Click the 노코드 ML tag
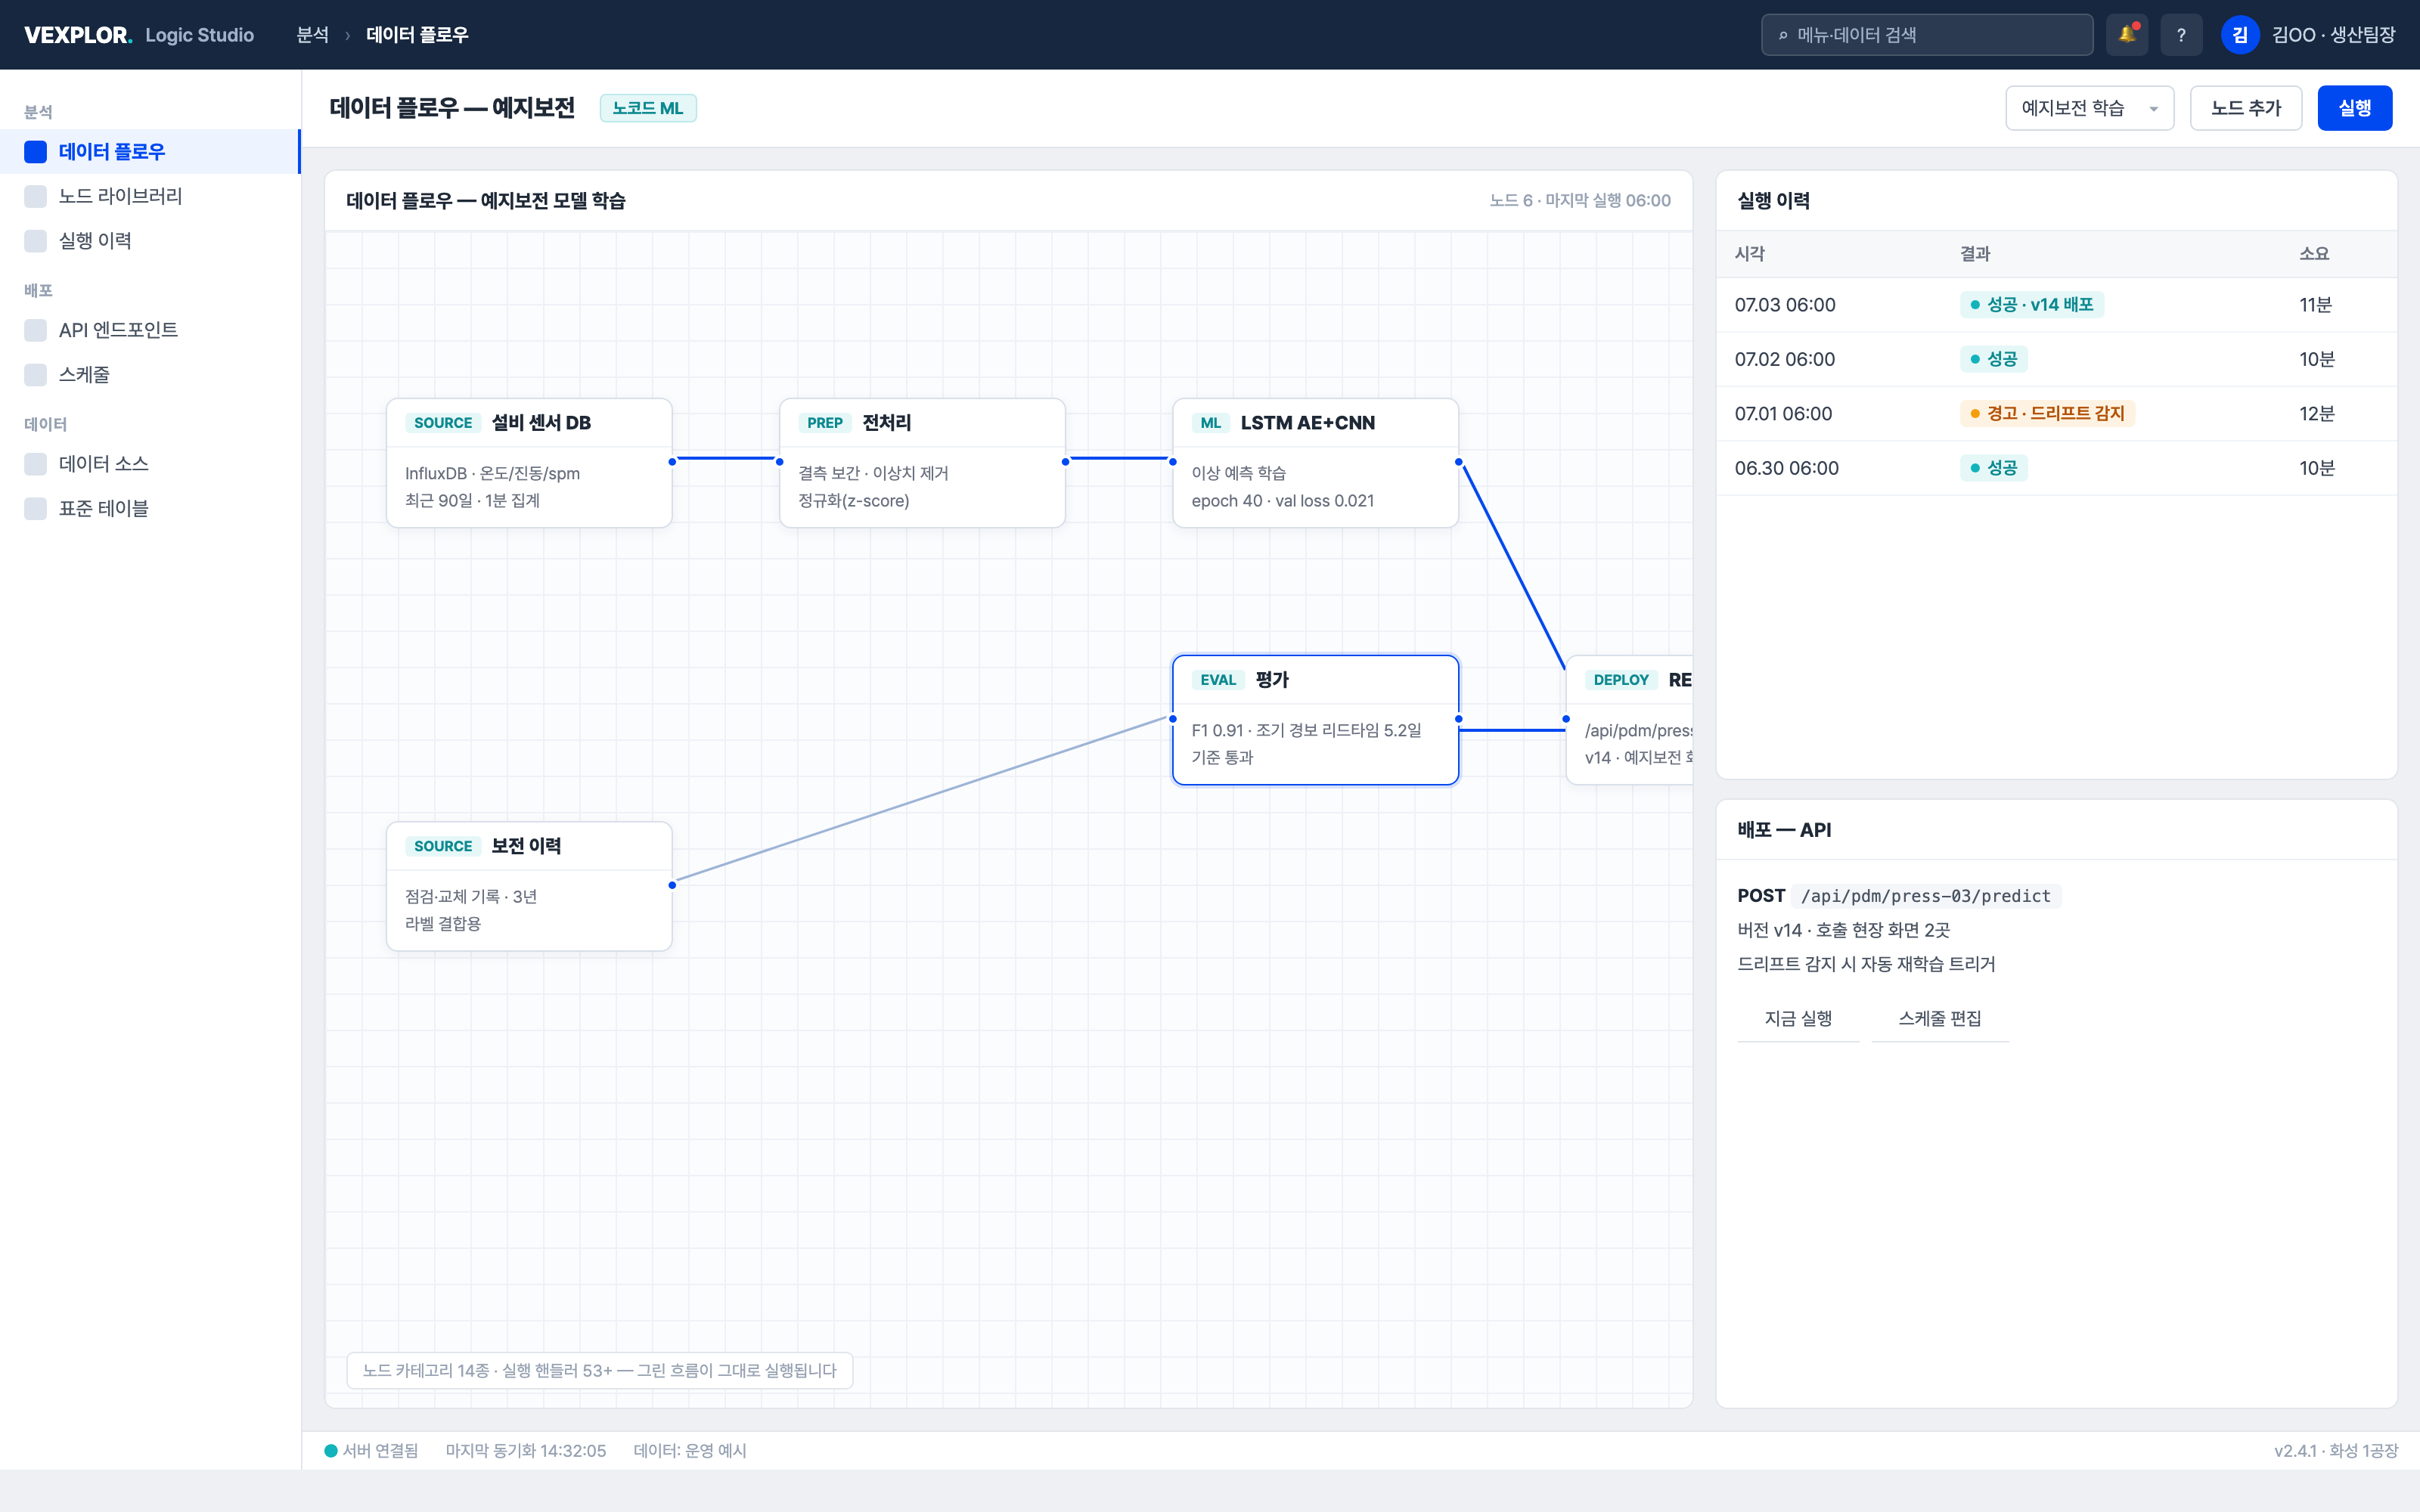The width and height of the screenshot is (2420, 1512). [648, 108]
